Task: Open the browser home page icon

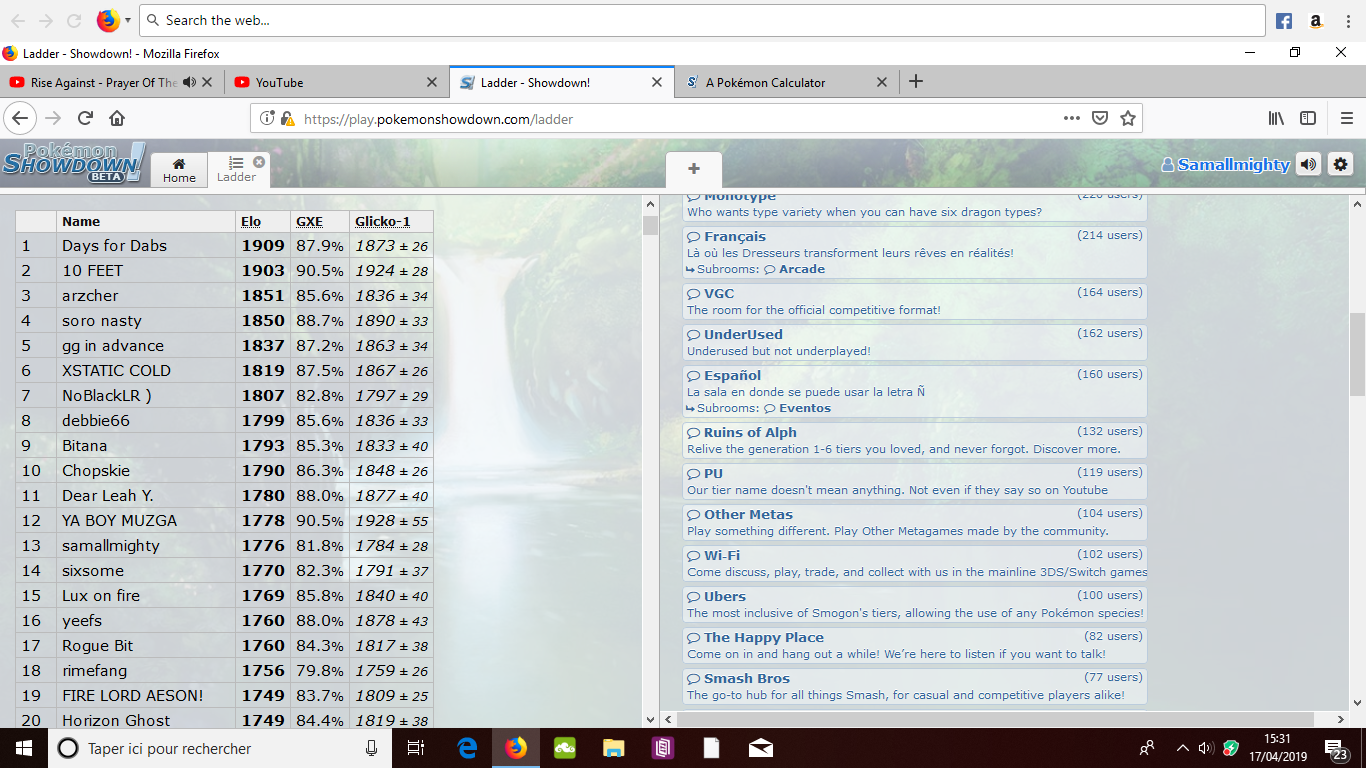Action: [x=117, y=118]
